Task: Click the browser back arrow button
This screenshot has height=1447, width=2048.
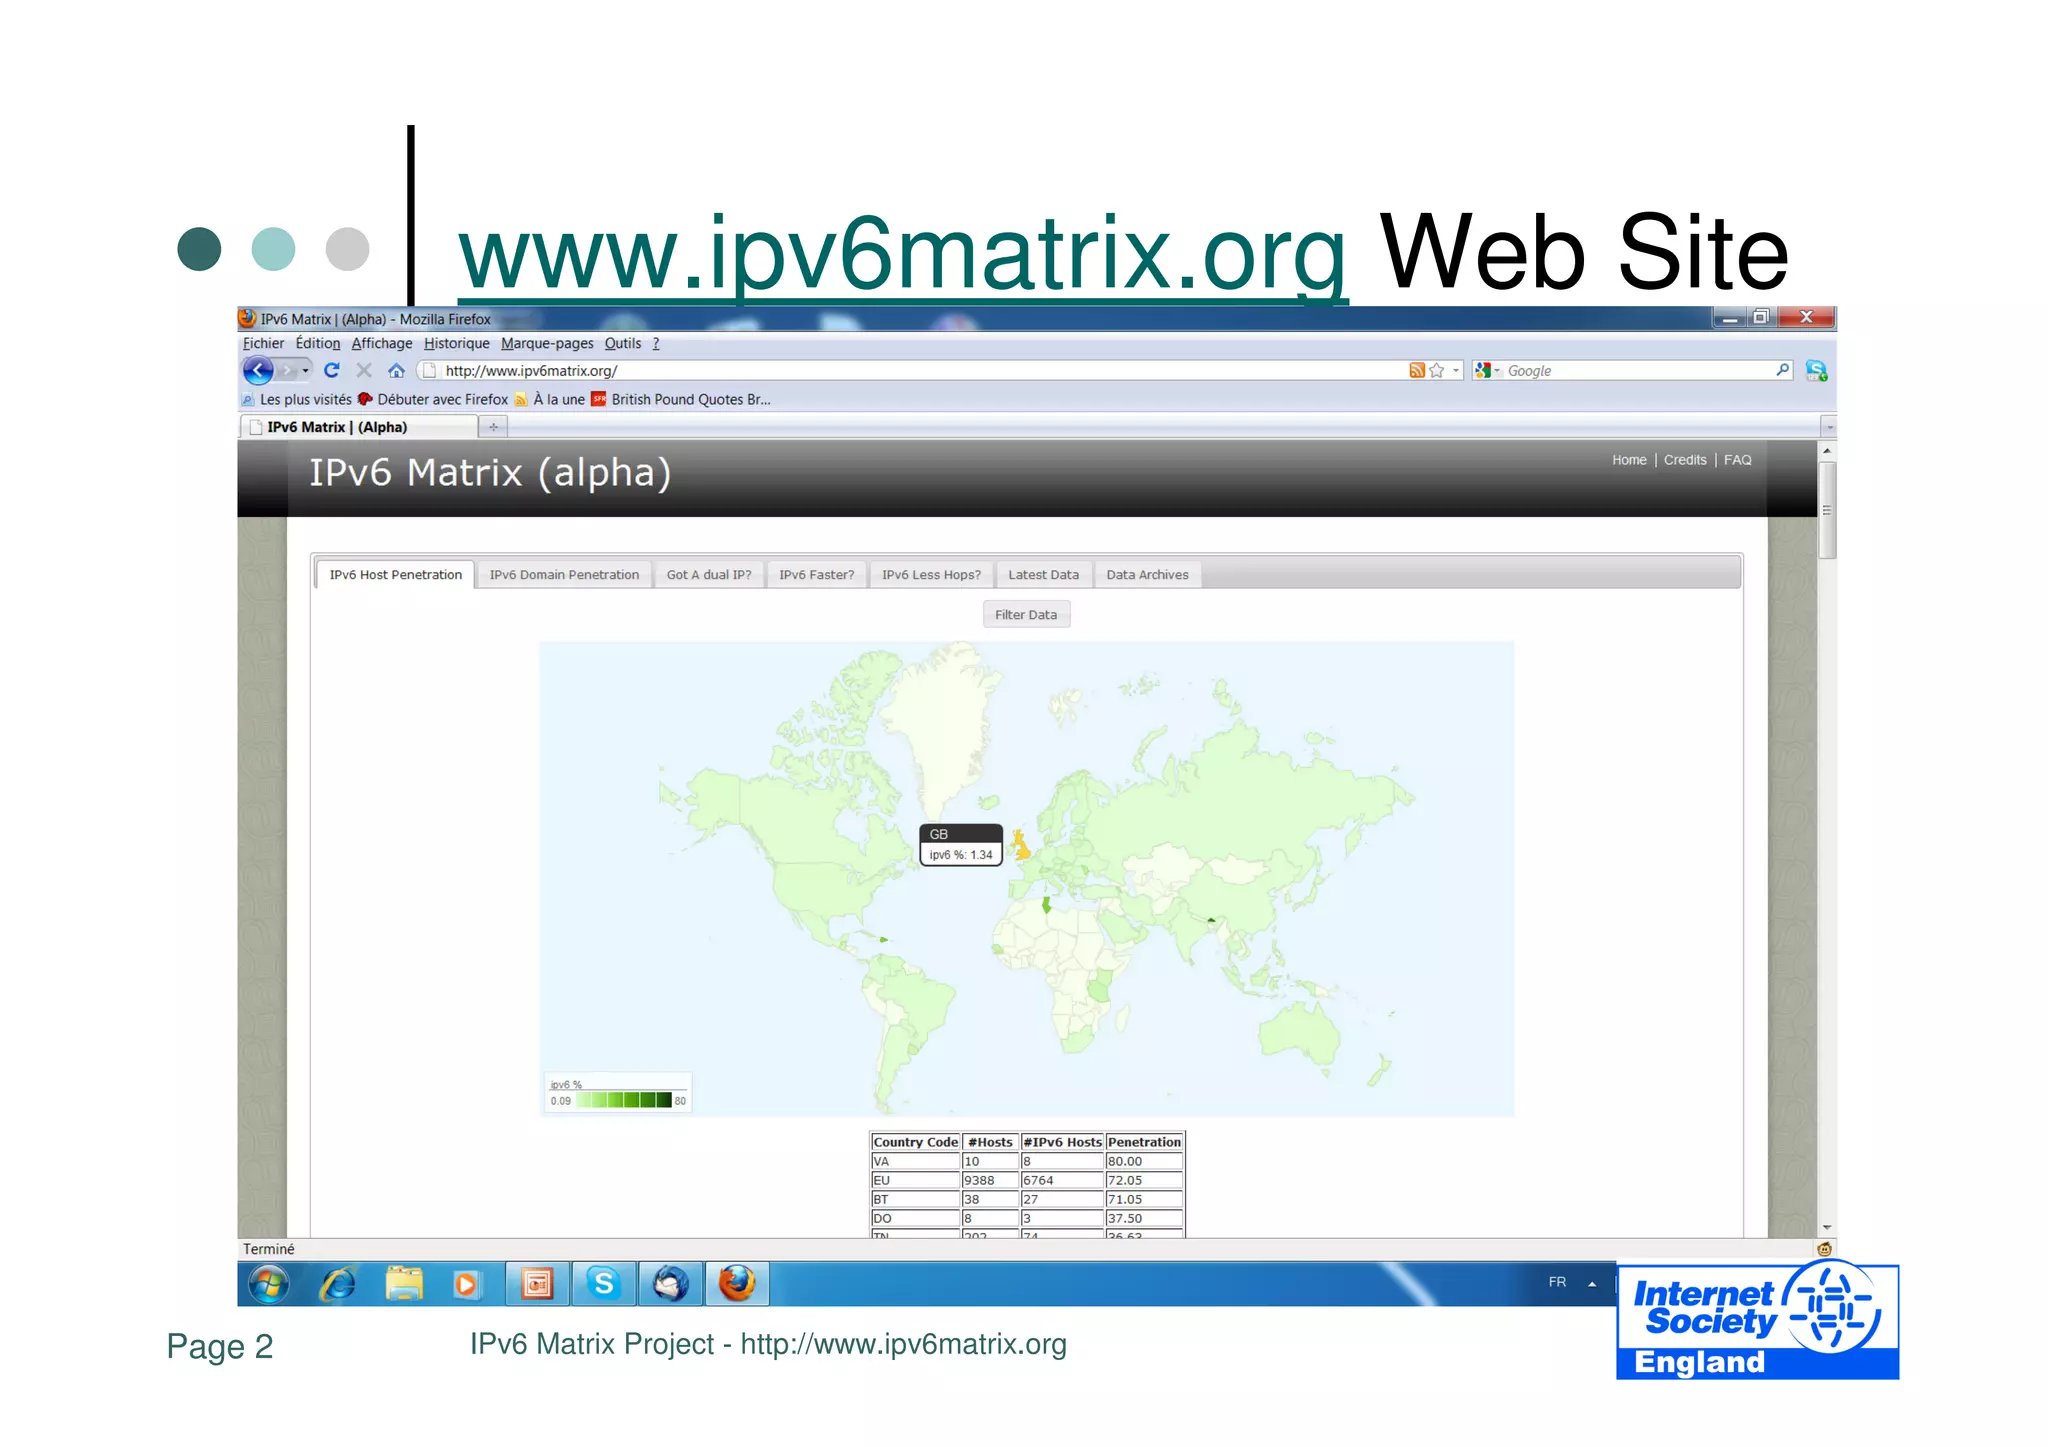Action: [258, 371]
